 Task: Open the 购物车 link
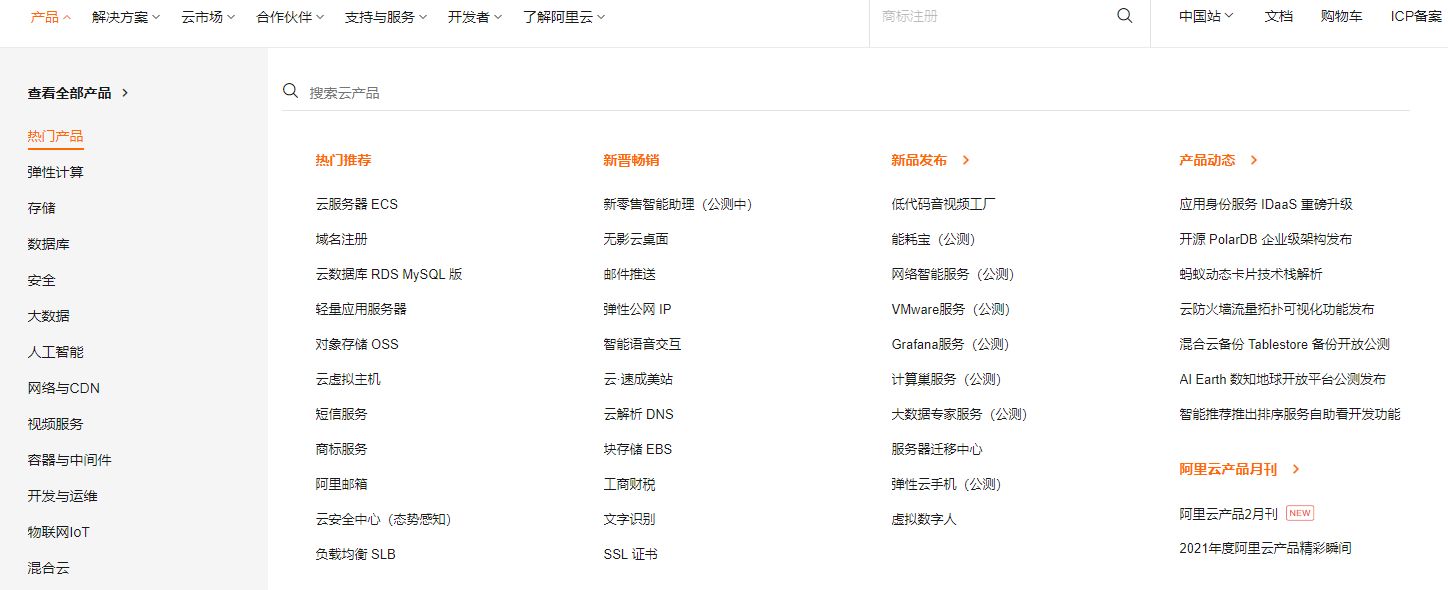click(x=1342, y=16)
